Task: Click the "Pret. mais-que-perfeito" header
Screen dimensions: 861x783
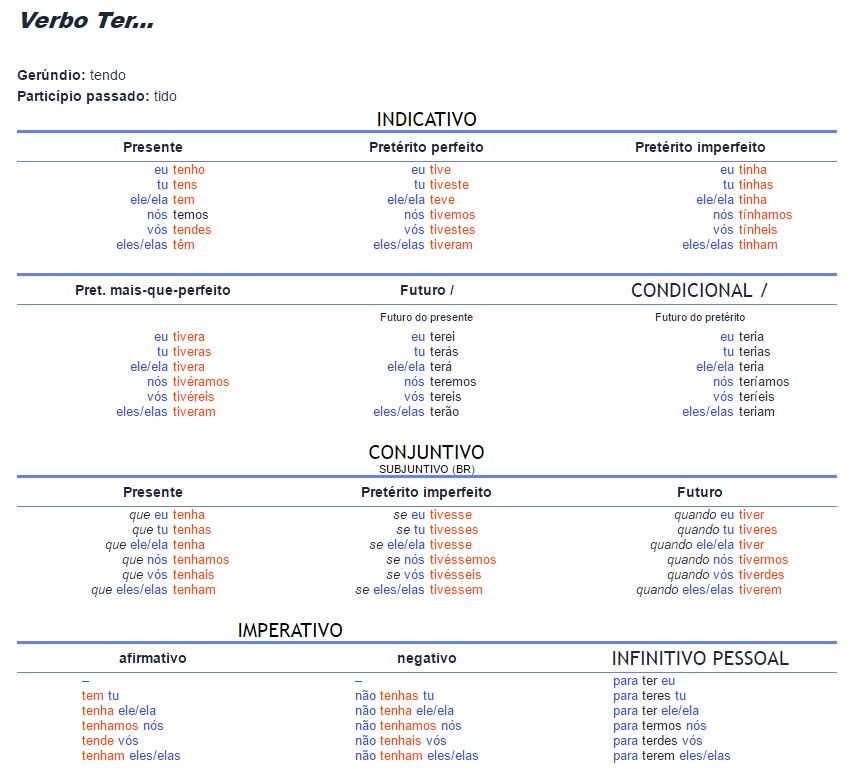Action: point(153,290)
